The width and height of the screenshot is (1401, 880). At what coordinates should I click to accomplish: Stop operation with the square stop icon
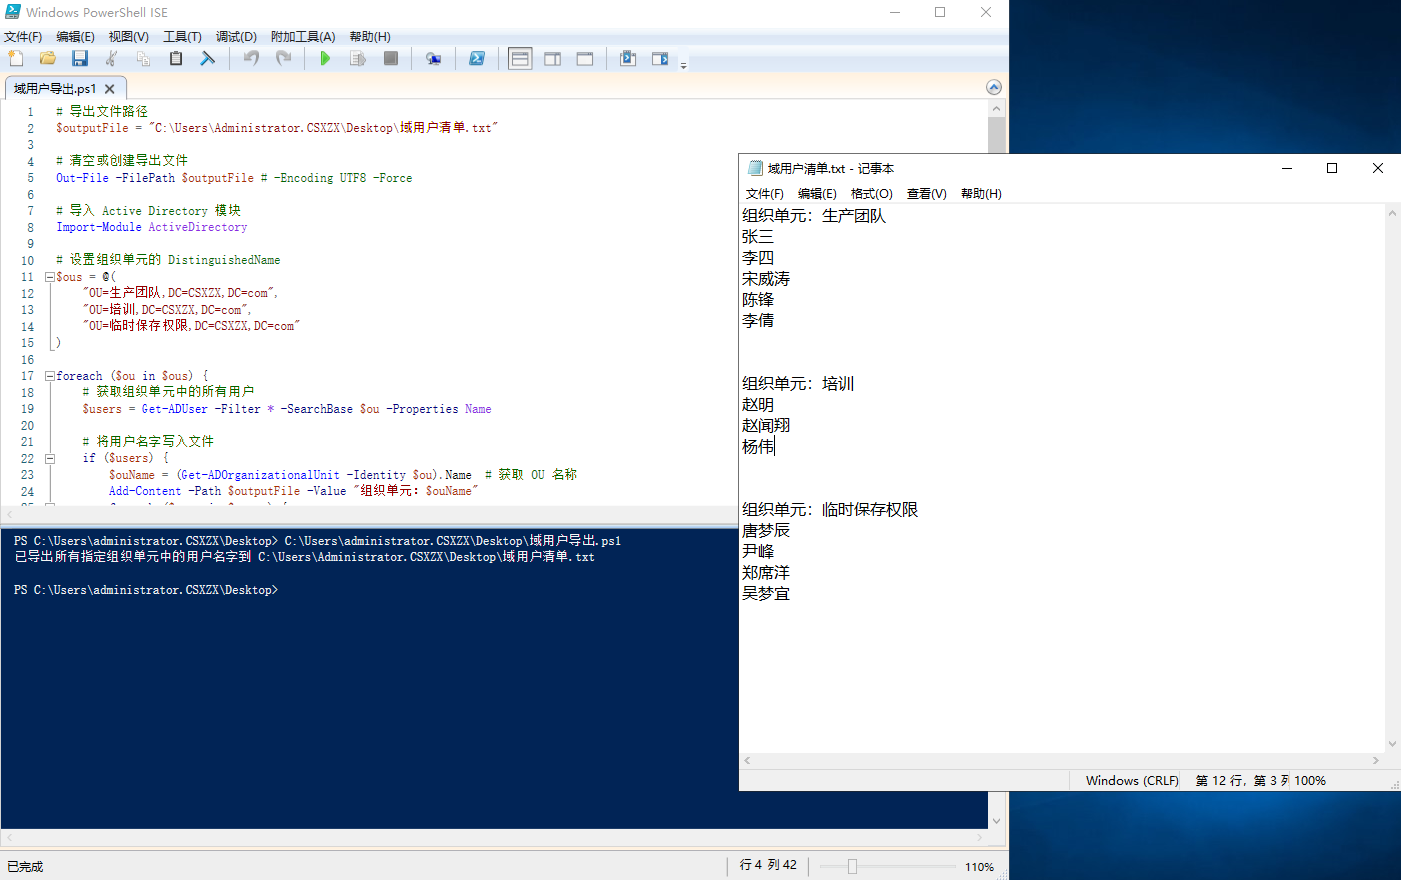coord(391,59)
